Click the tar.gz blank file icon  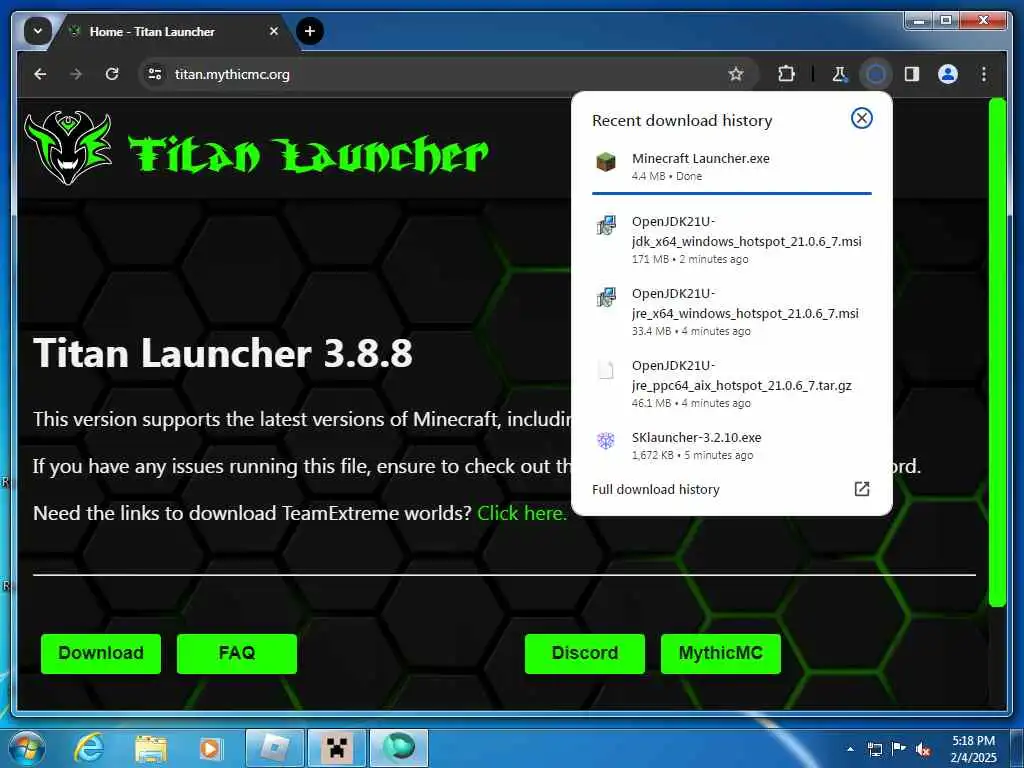606,369
